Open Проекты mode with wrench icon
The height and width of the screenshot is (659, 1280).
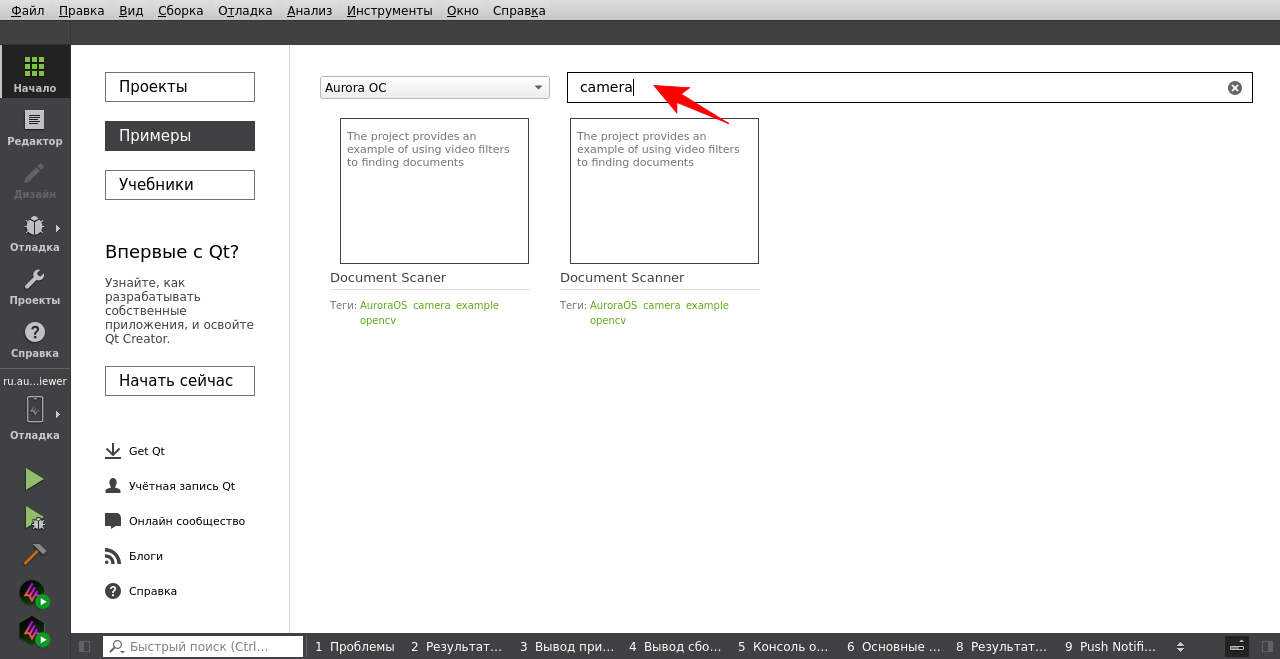[x=35, y=286]
